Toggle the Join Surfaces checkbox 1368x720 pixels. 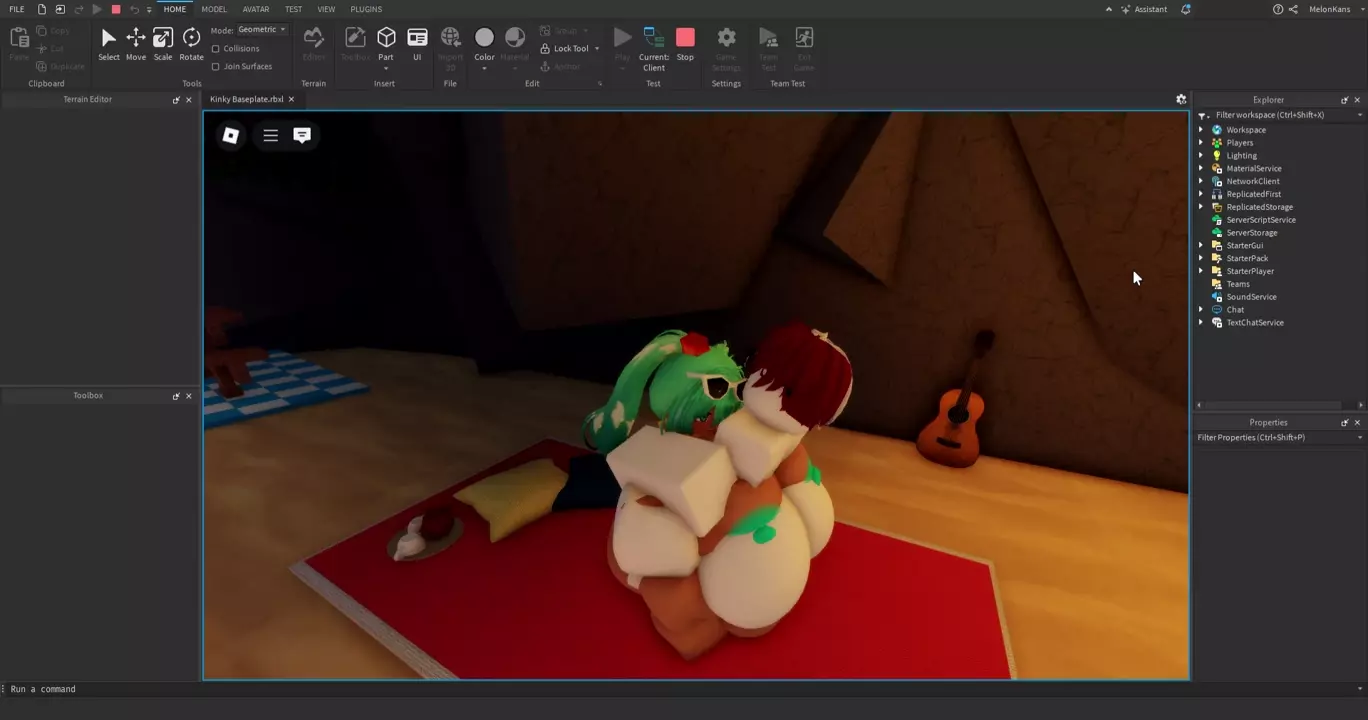(x=216, y=67)
